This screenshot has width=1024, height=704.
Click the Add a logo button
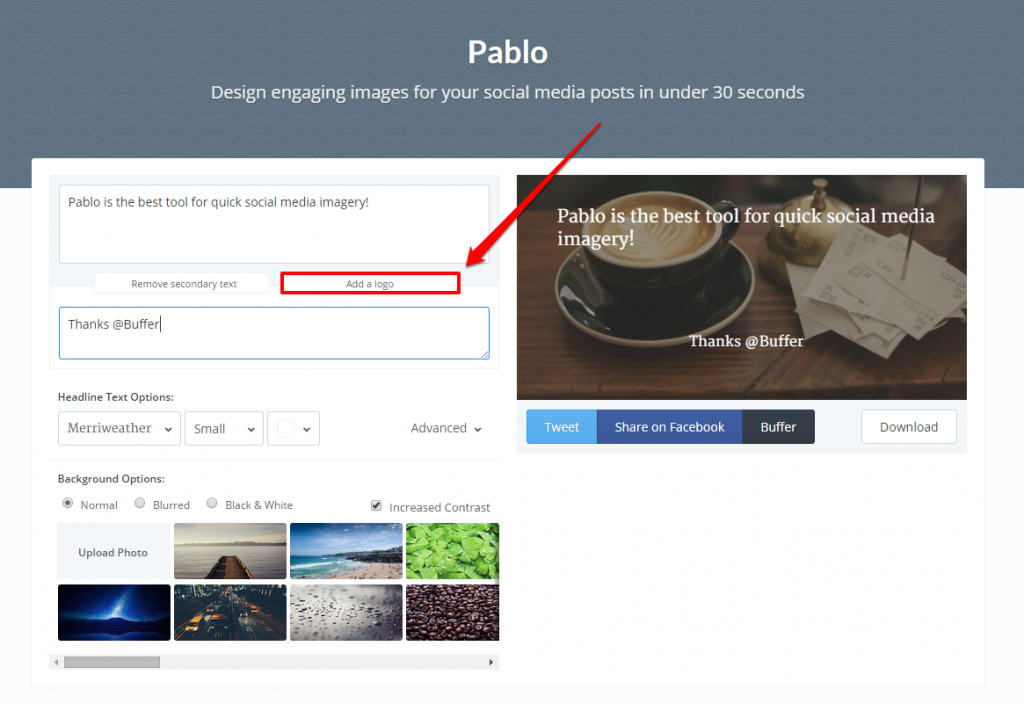[370, 284]
